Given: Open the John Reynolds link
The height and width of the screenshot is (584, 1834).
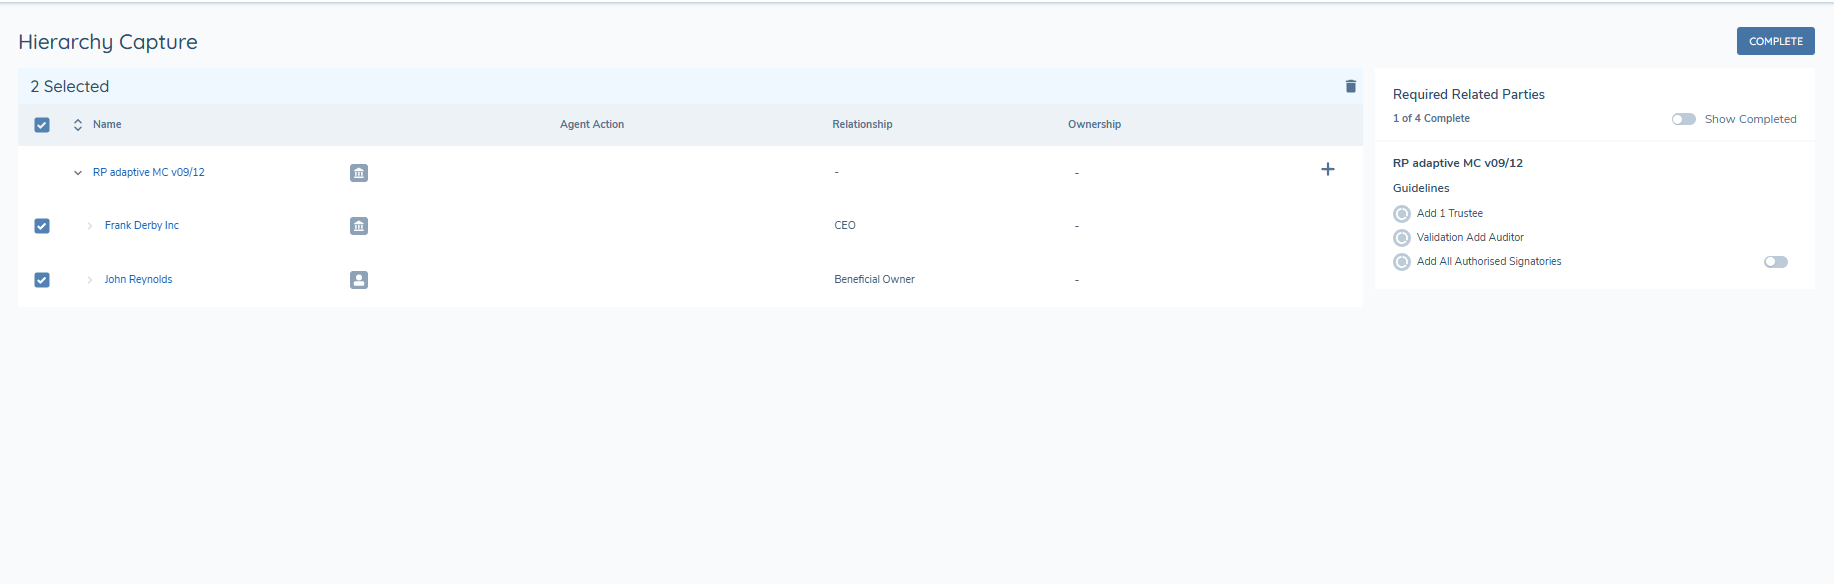Looking at the screenshot, I should coord(138,280).
